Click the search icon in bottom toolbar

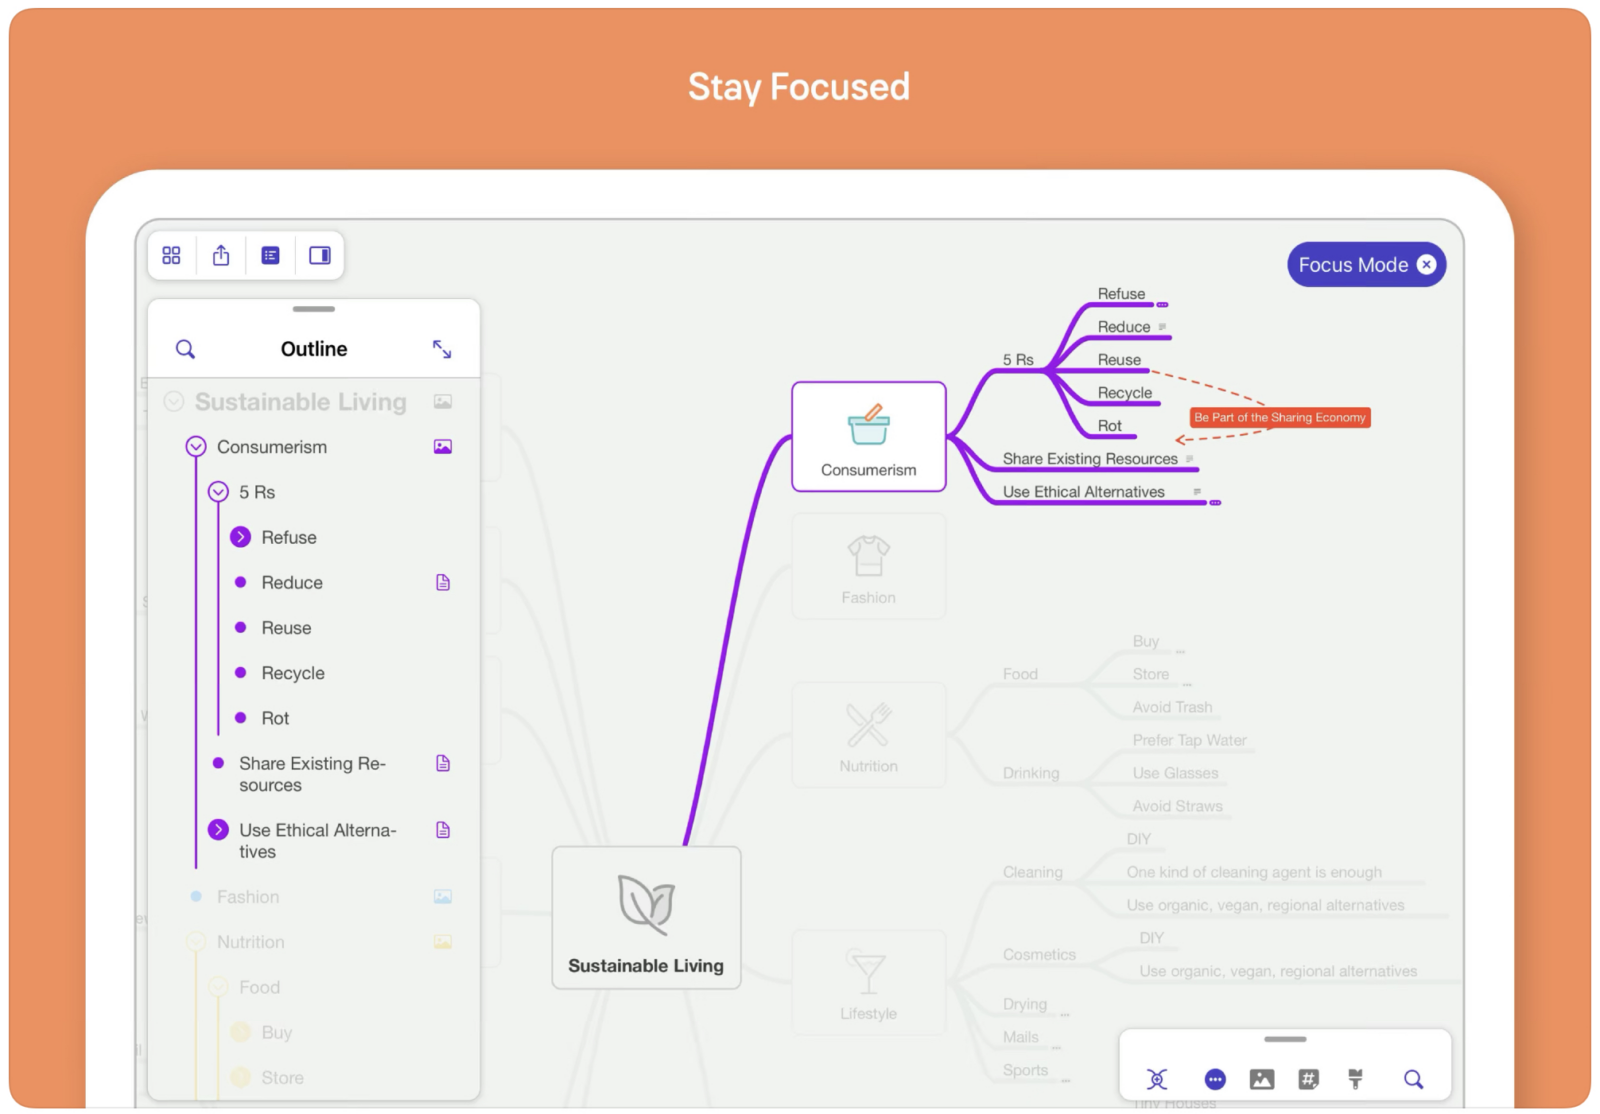point(1413,1079)
